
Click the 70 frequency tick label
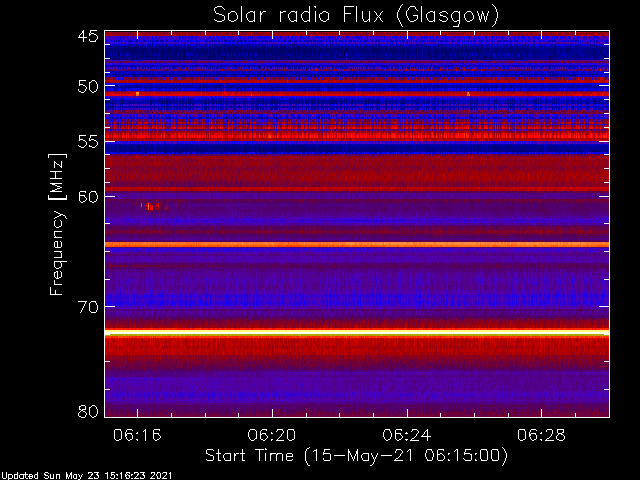88,307
